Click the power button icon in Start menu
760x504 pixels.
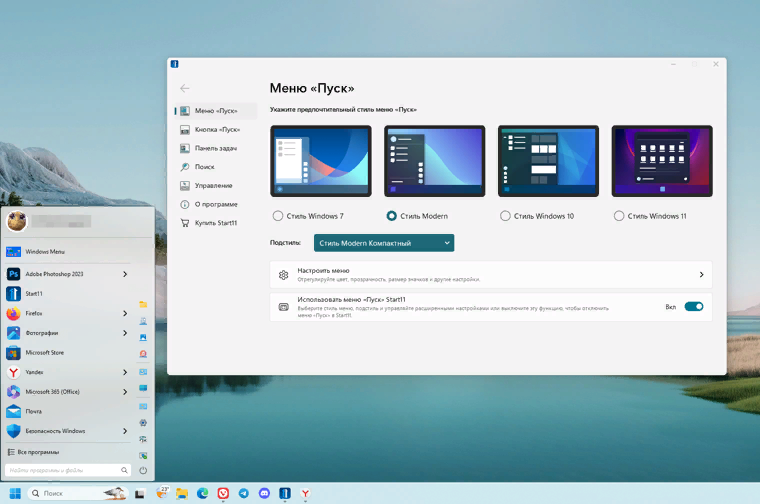(x=143, y=470)
